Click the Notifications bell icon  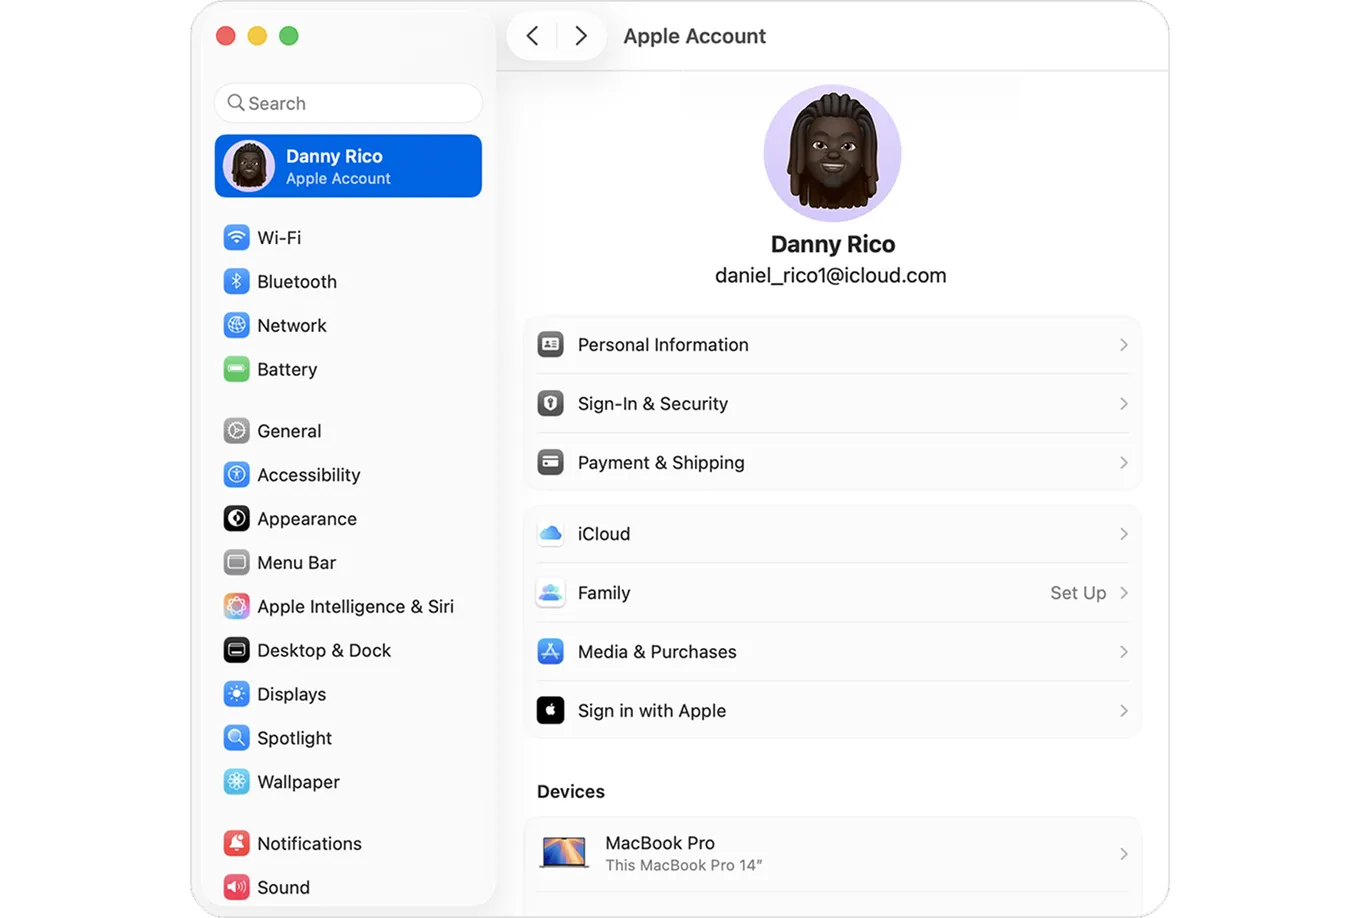click(x=236, y=843)
